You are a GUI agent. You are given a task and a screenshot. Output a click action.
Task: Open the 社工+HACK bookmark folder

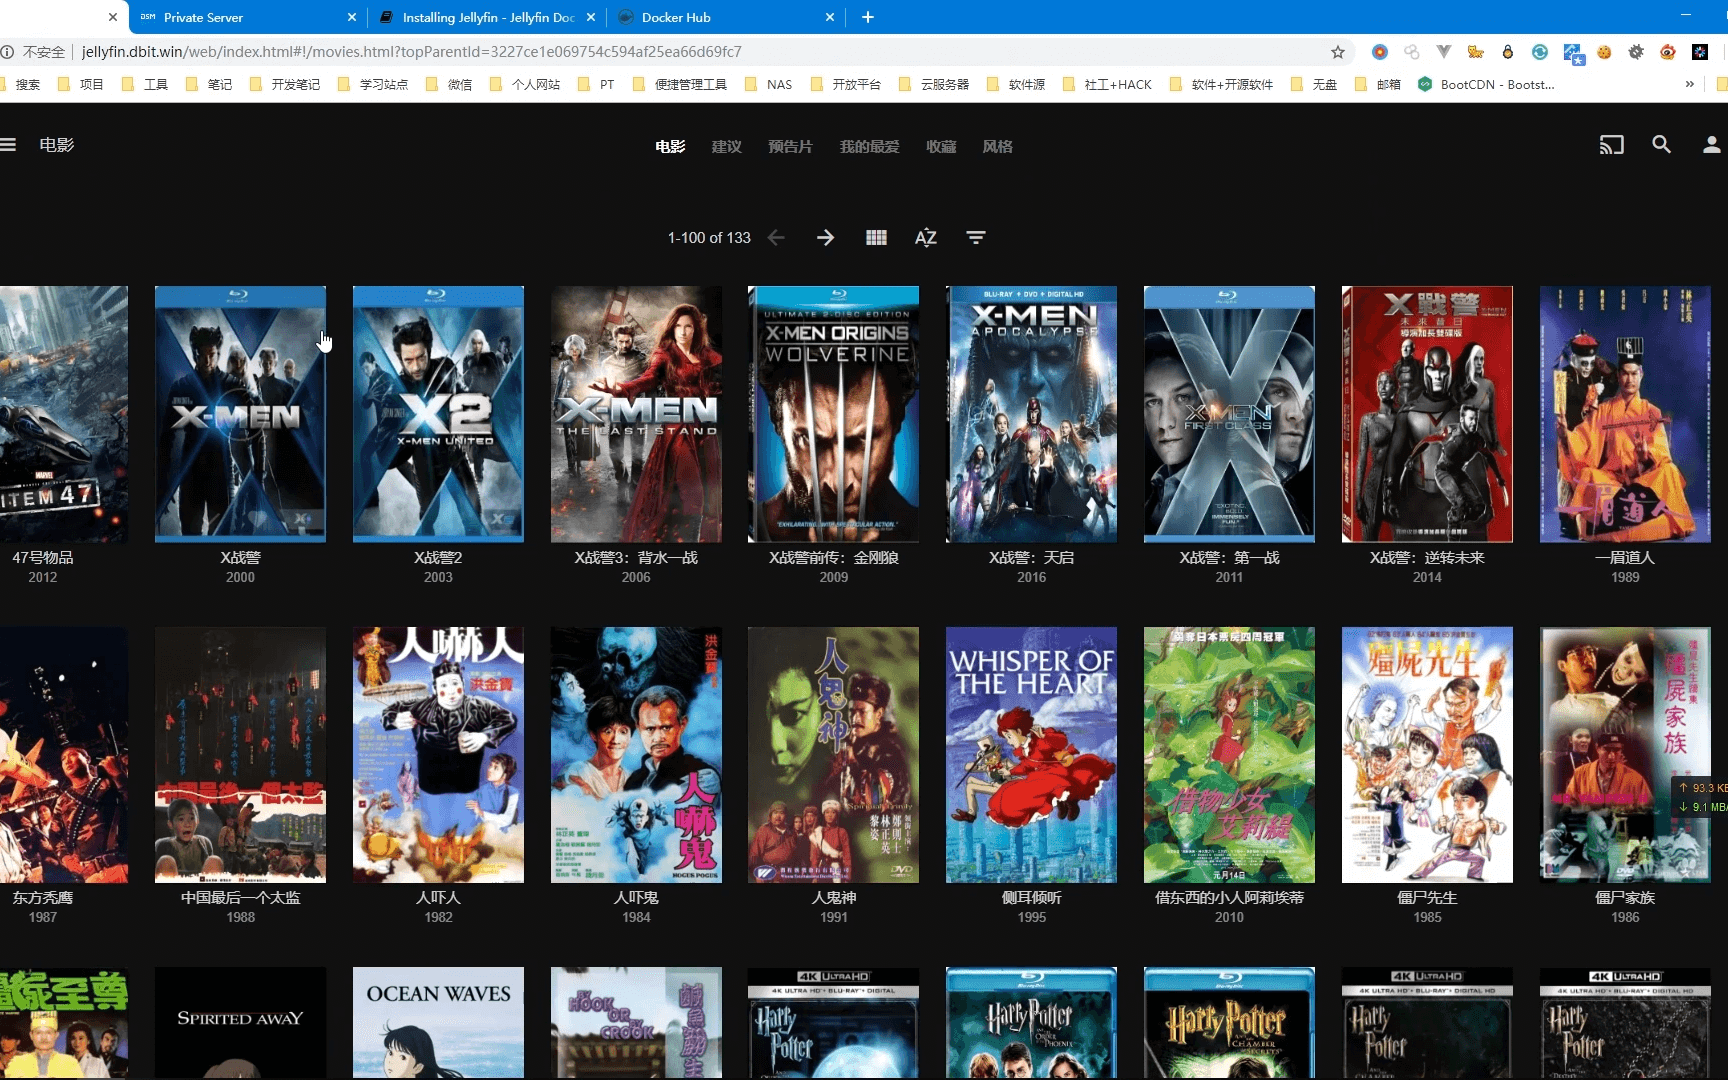click(1107, 84)
